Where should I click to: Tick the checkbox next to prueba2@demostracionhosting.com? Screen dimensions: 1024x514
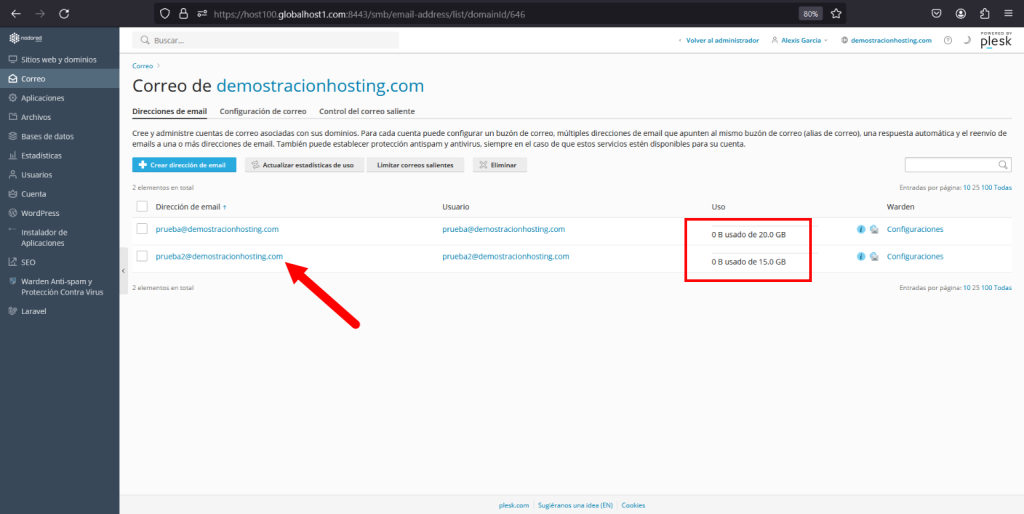142,256
